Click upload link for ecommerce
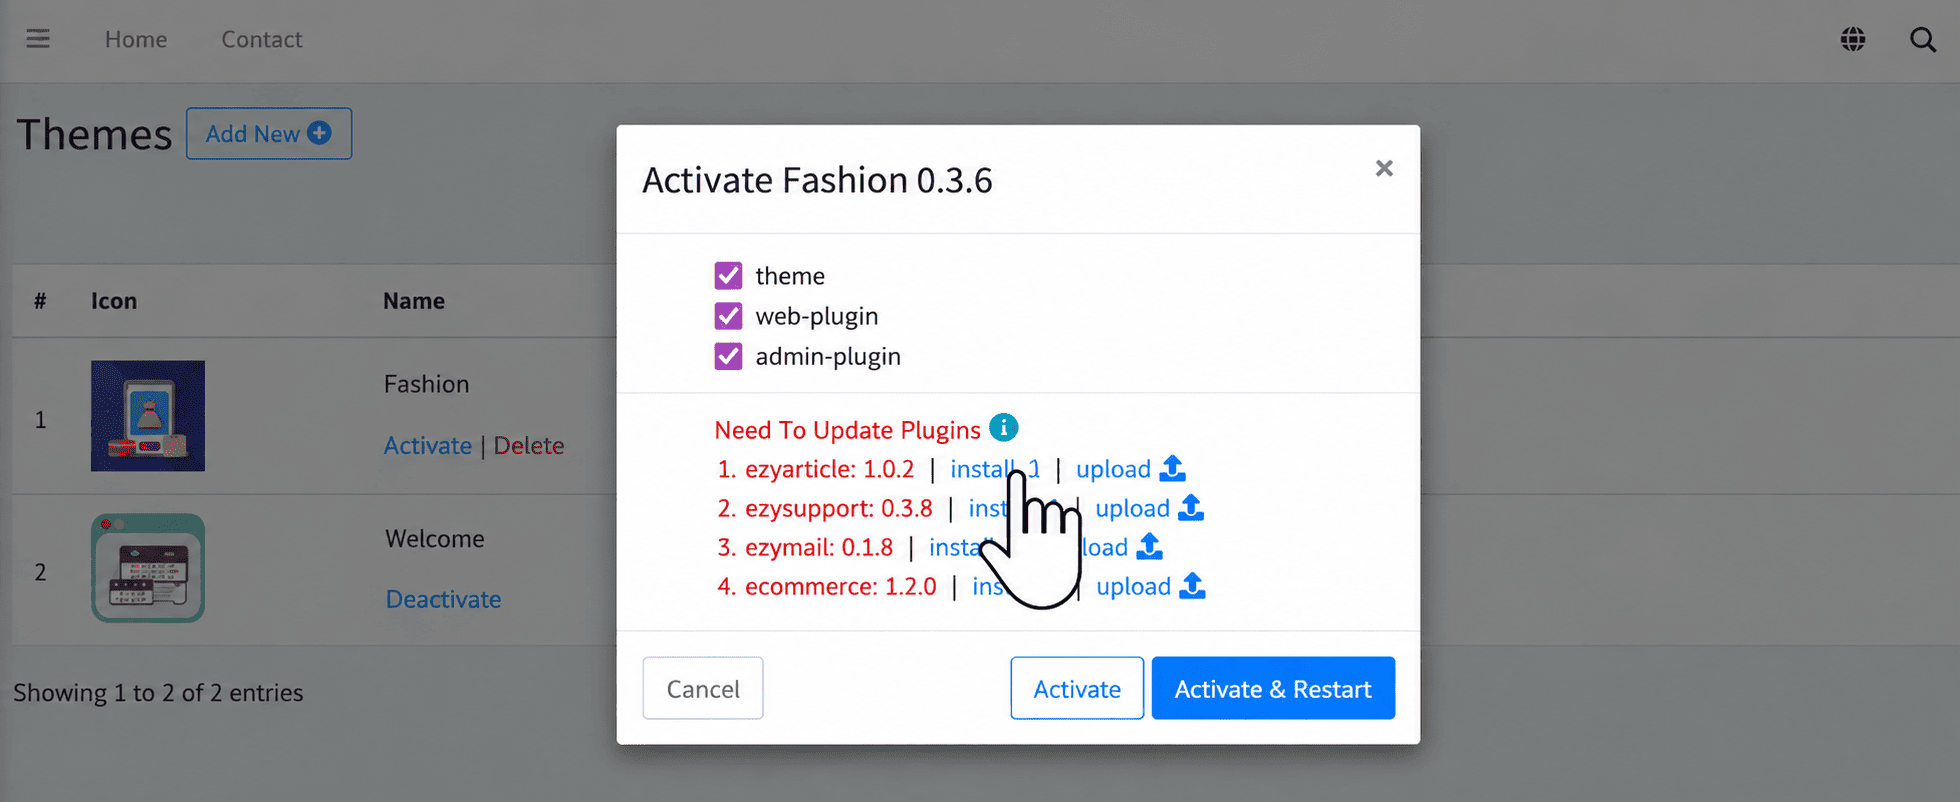The image size is (1960, 802). (1133, 586)
